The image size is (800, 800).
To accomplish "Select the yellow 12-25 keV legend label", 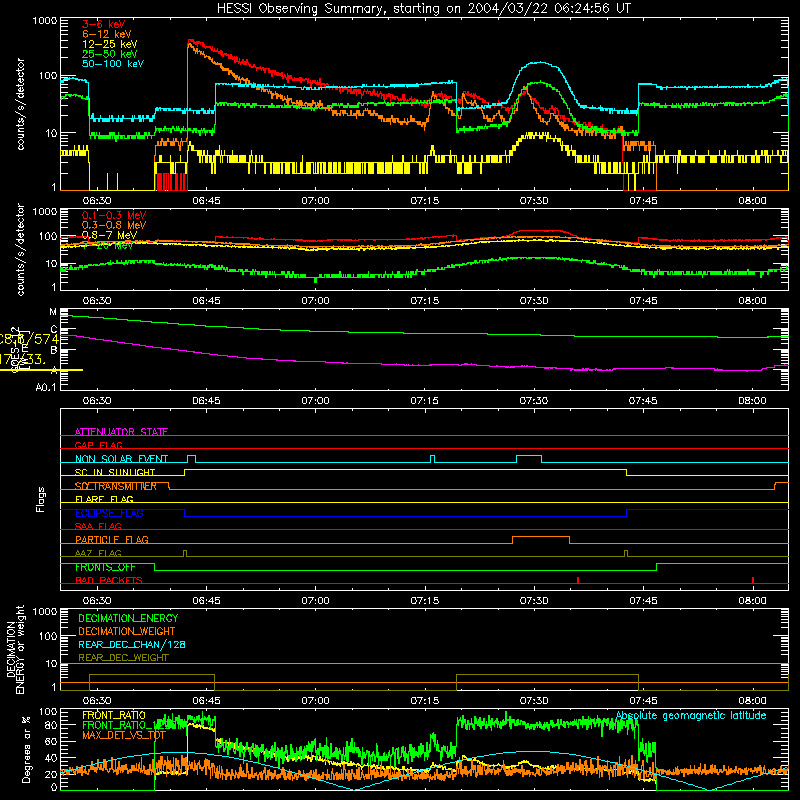I will (x=110, y=44).
